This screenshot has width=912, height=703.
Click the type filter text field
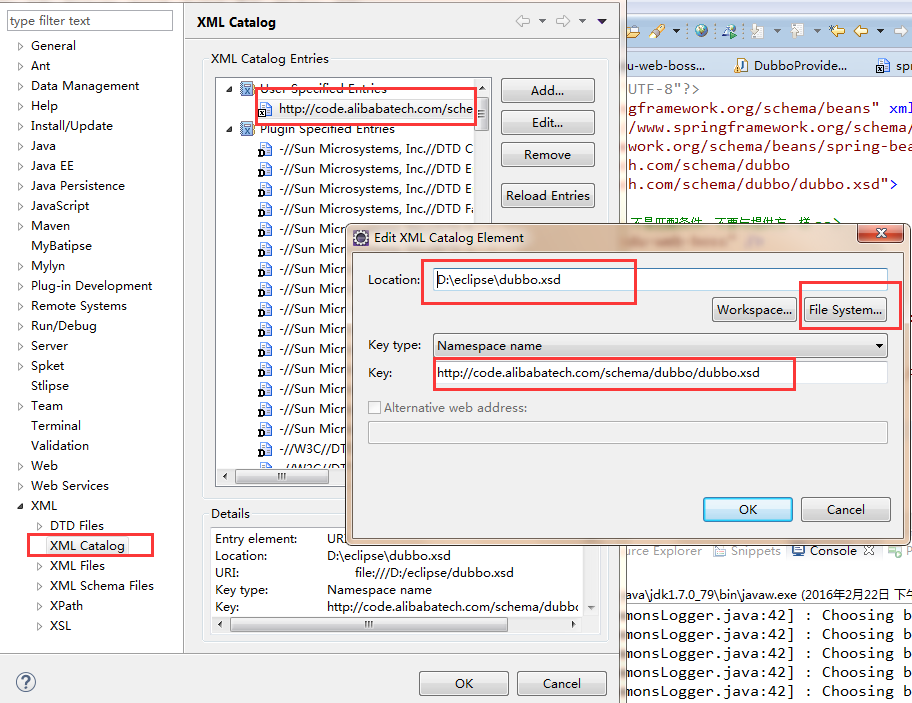90,21
